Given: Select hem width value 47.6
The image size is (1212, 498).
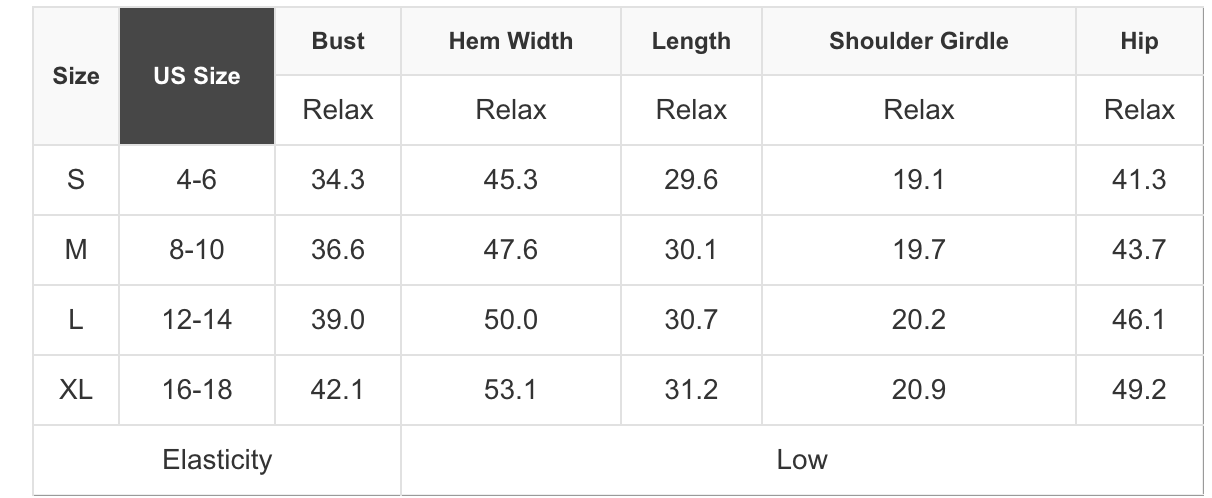Looking at the screenshot, I should click(x=511, y=249).
